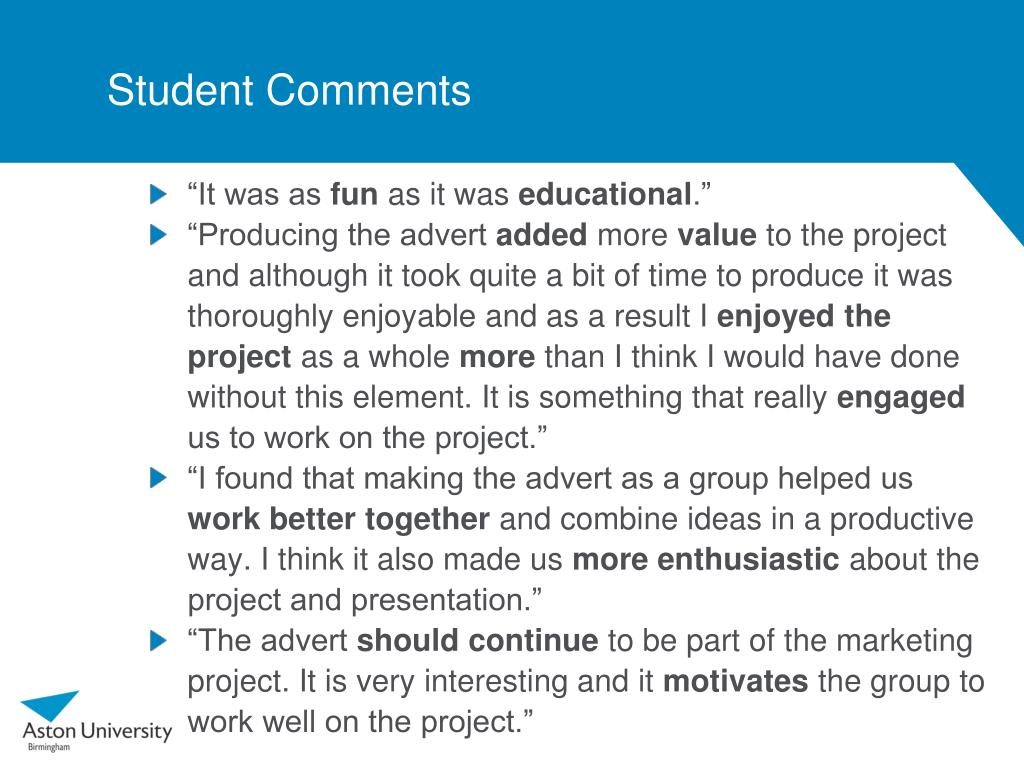The height and width of the screenshot is (768, 1024).
Task: Click the bold phrase more enthusiastic
Action: [x=705, y=560]
